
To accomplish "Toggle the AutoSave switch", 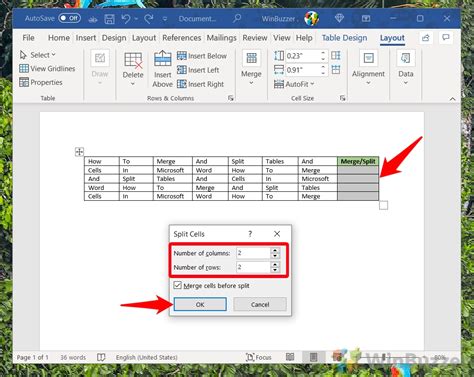I will 69,18.
